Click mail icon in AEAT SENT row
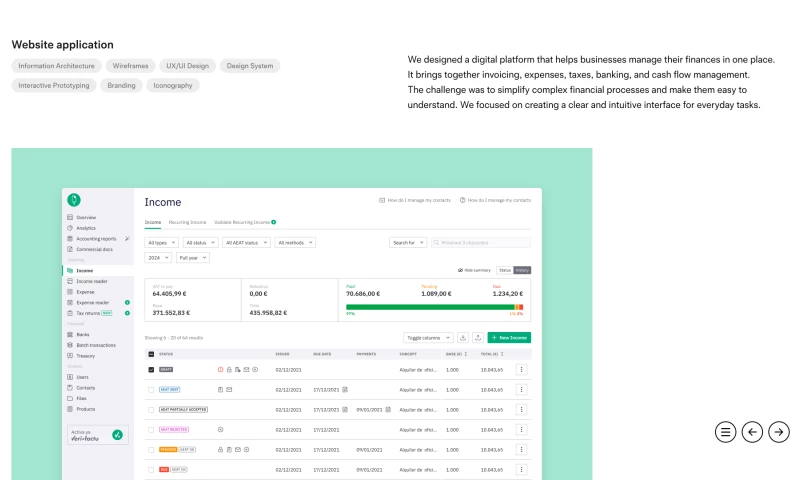This screenshot has width=800, height=480. coord(229,390)
